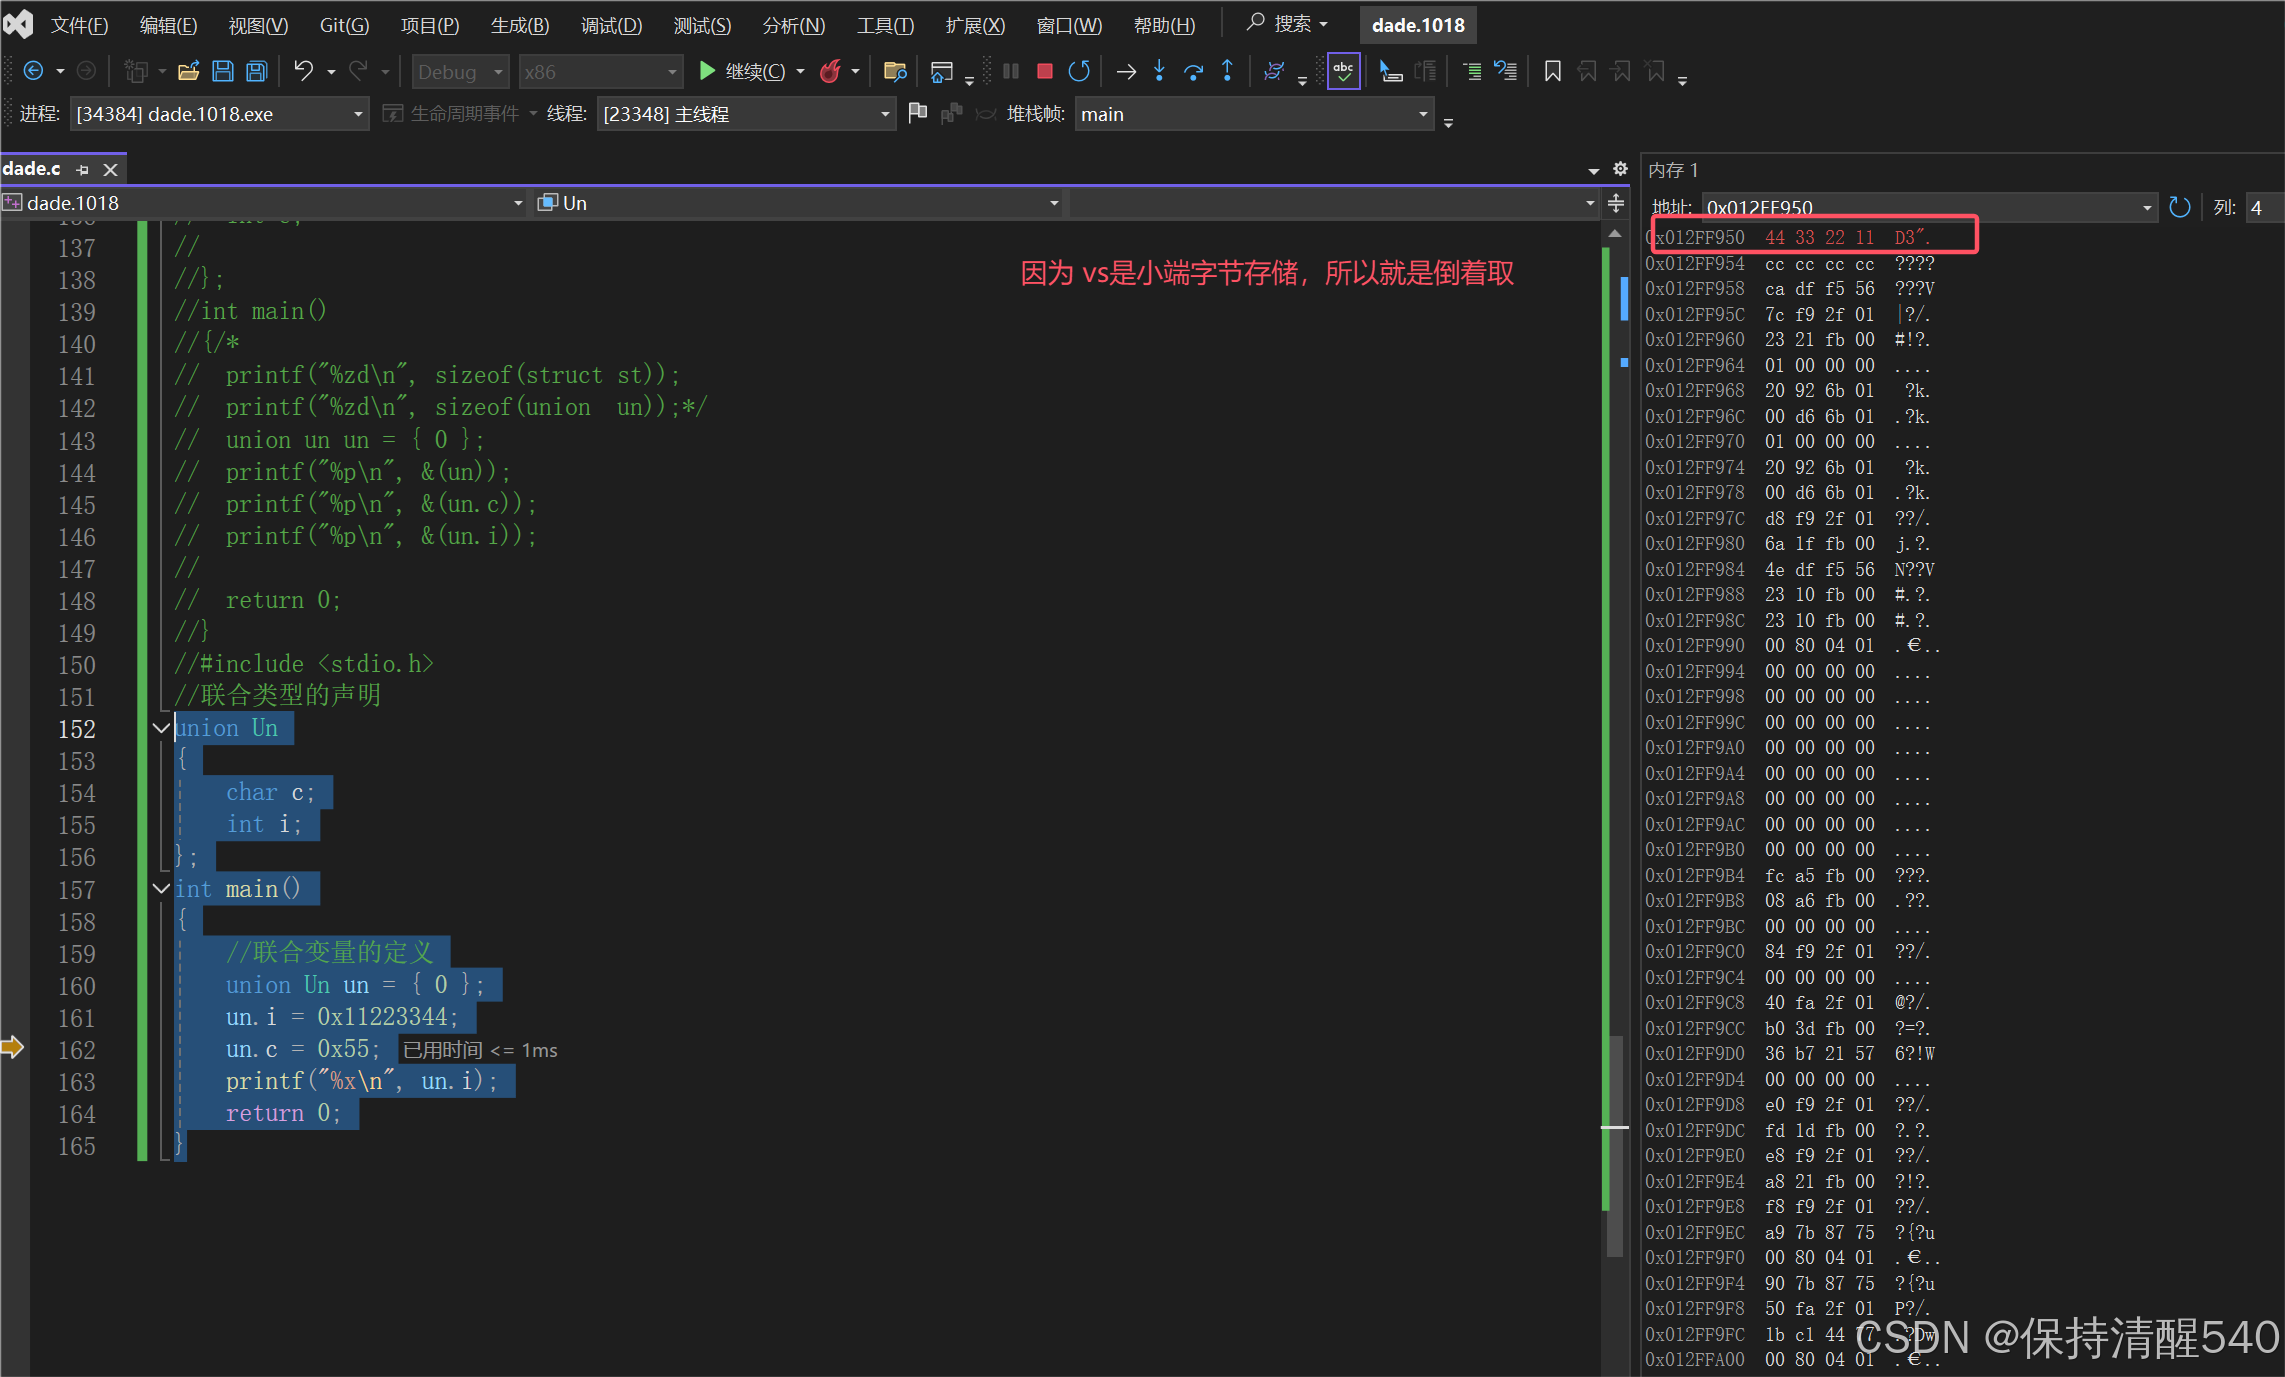This screenshot has height=1377, width=2285.
Task: Click the bookmark toggle icon
Action: click(x=1552, y=71)
